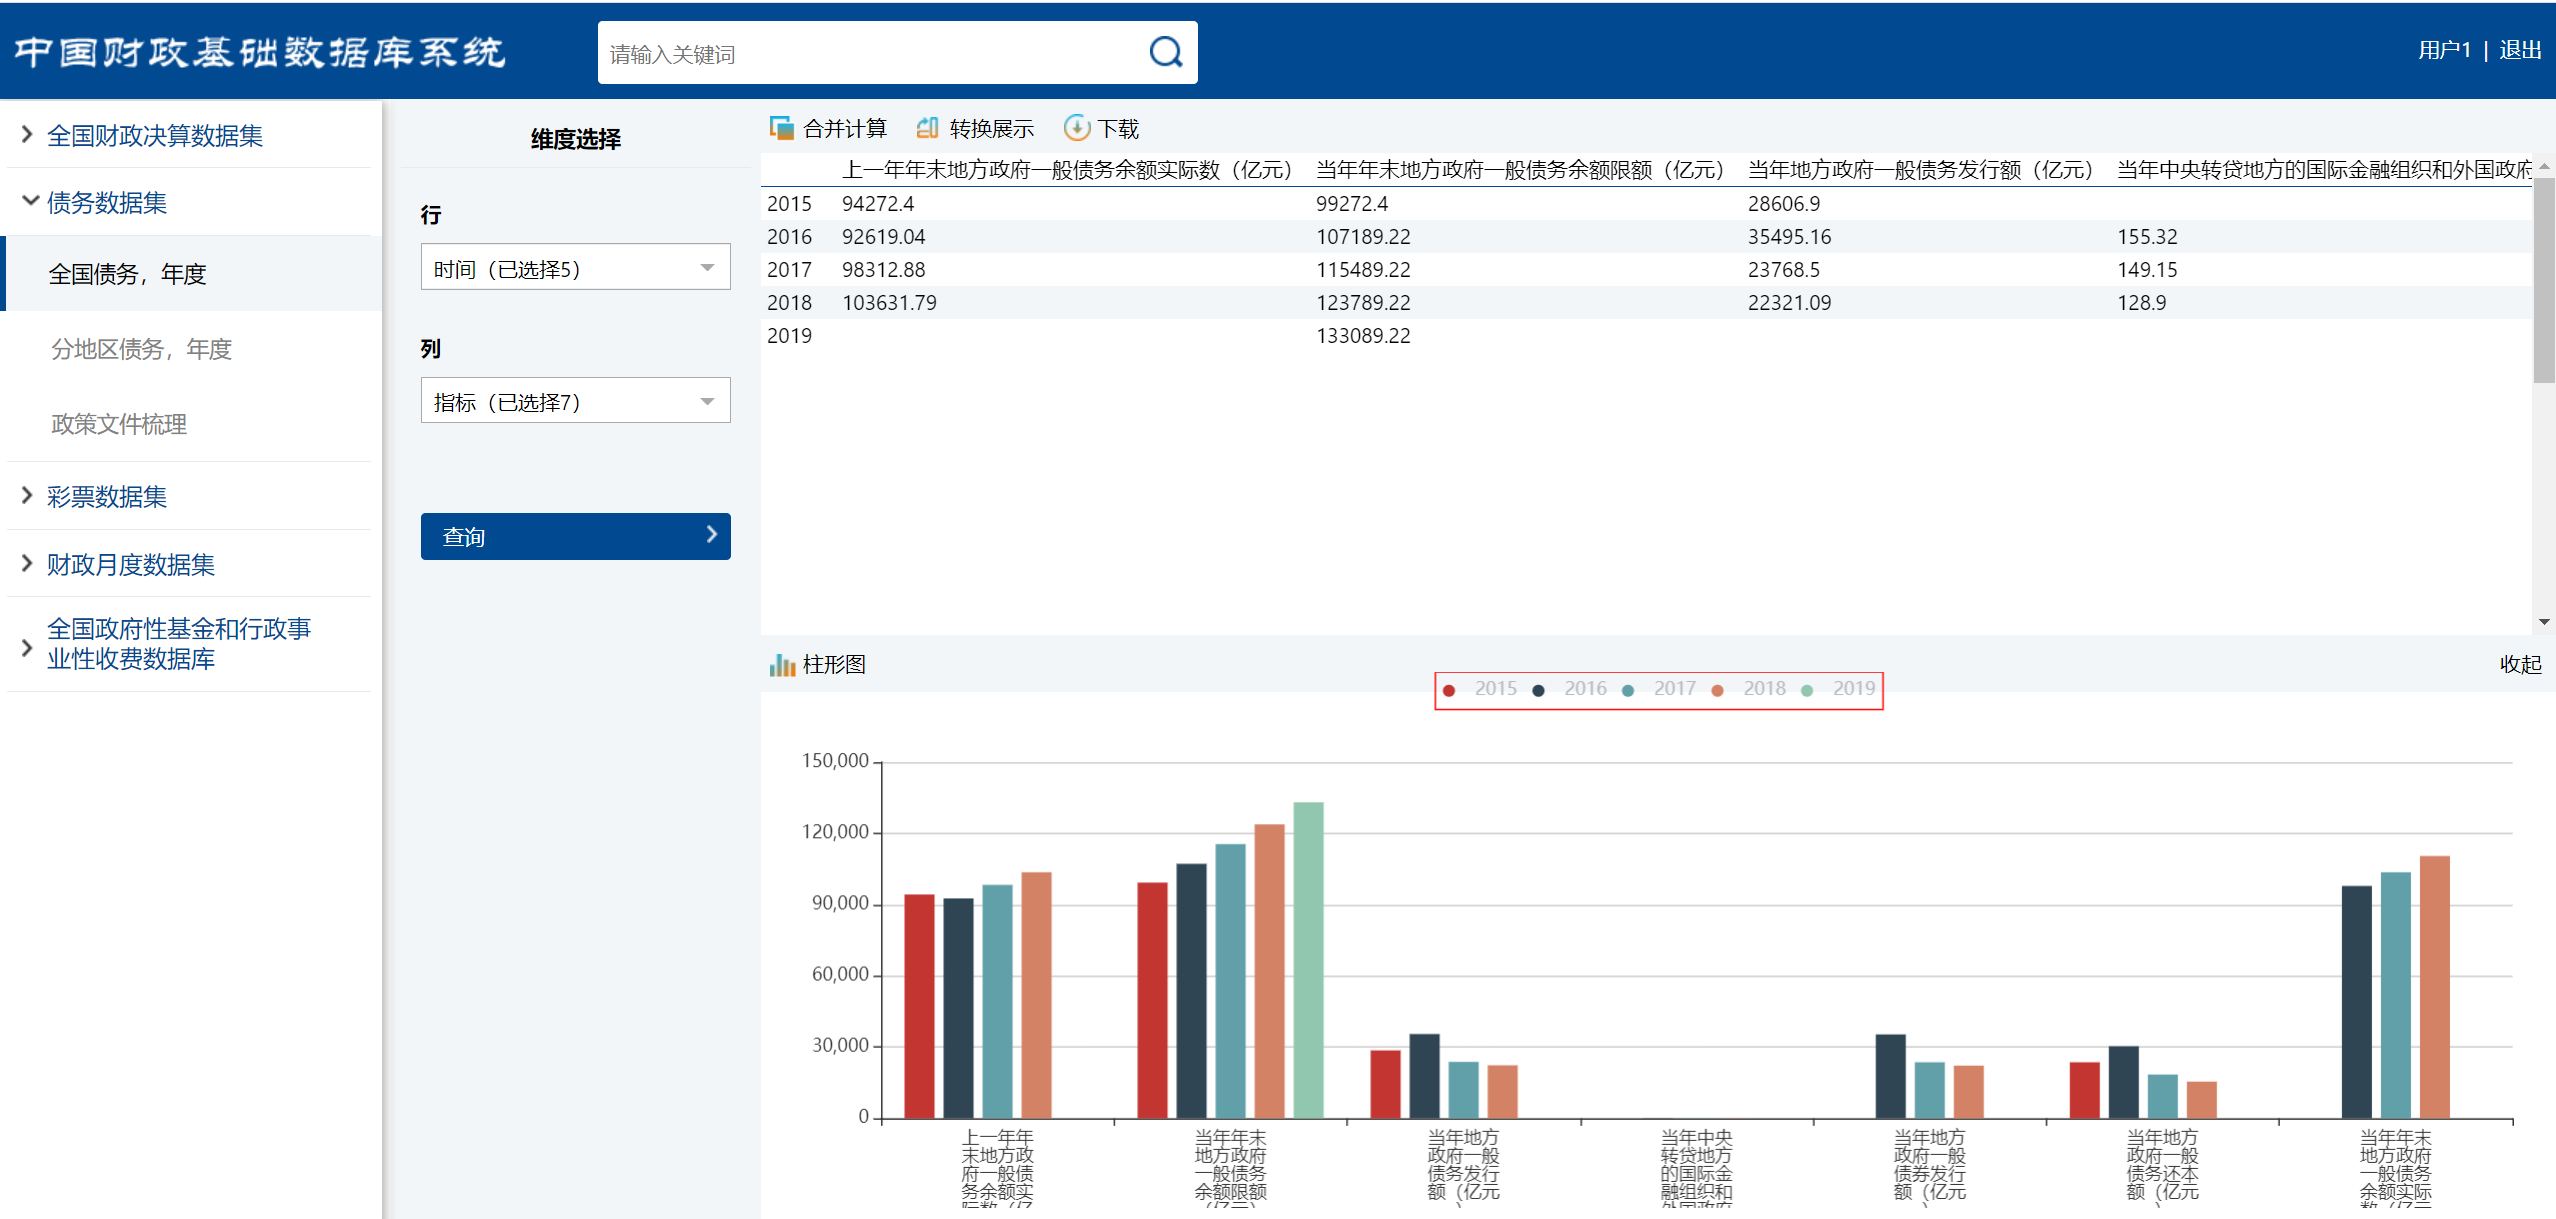Open the 指标（已选择7） column dropdown
The height and width of the screenshot is (1219, 2556).
(x=575, y=400)
